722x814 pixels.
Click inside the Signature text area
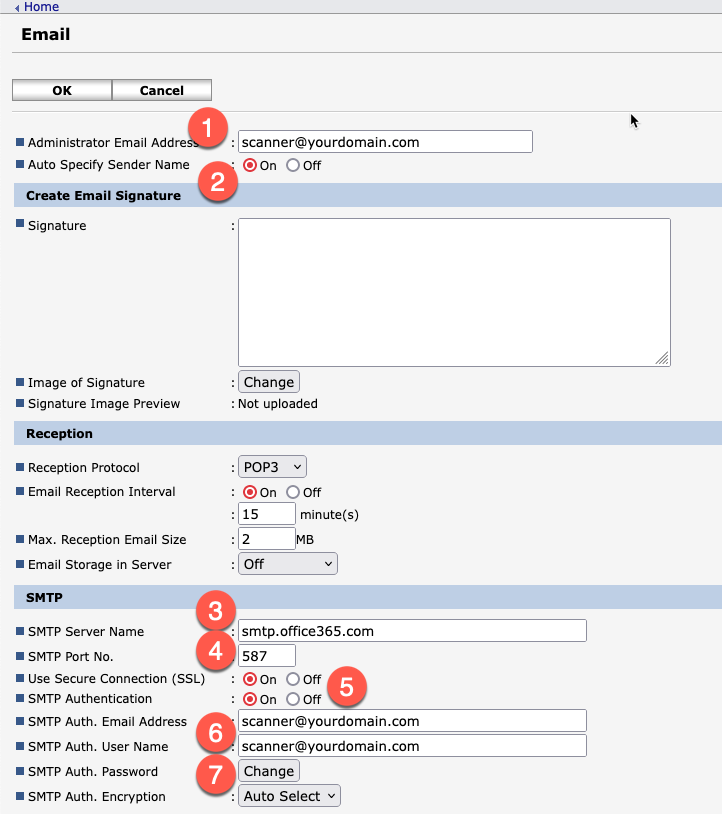pos(454,292)
